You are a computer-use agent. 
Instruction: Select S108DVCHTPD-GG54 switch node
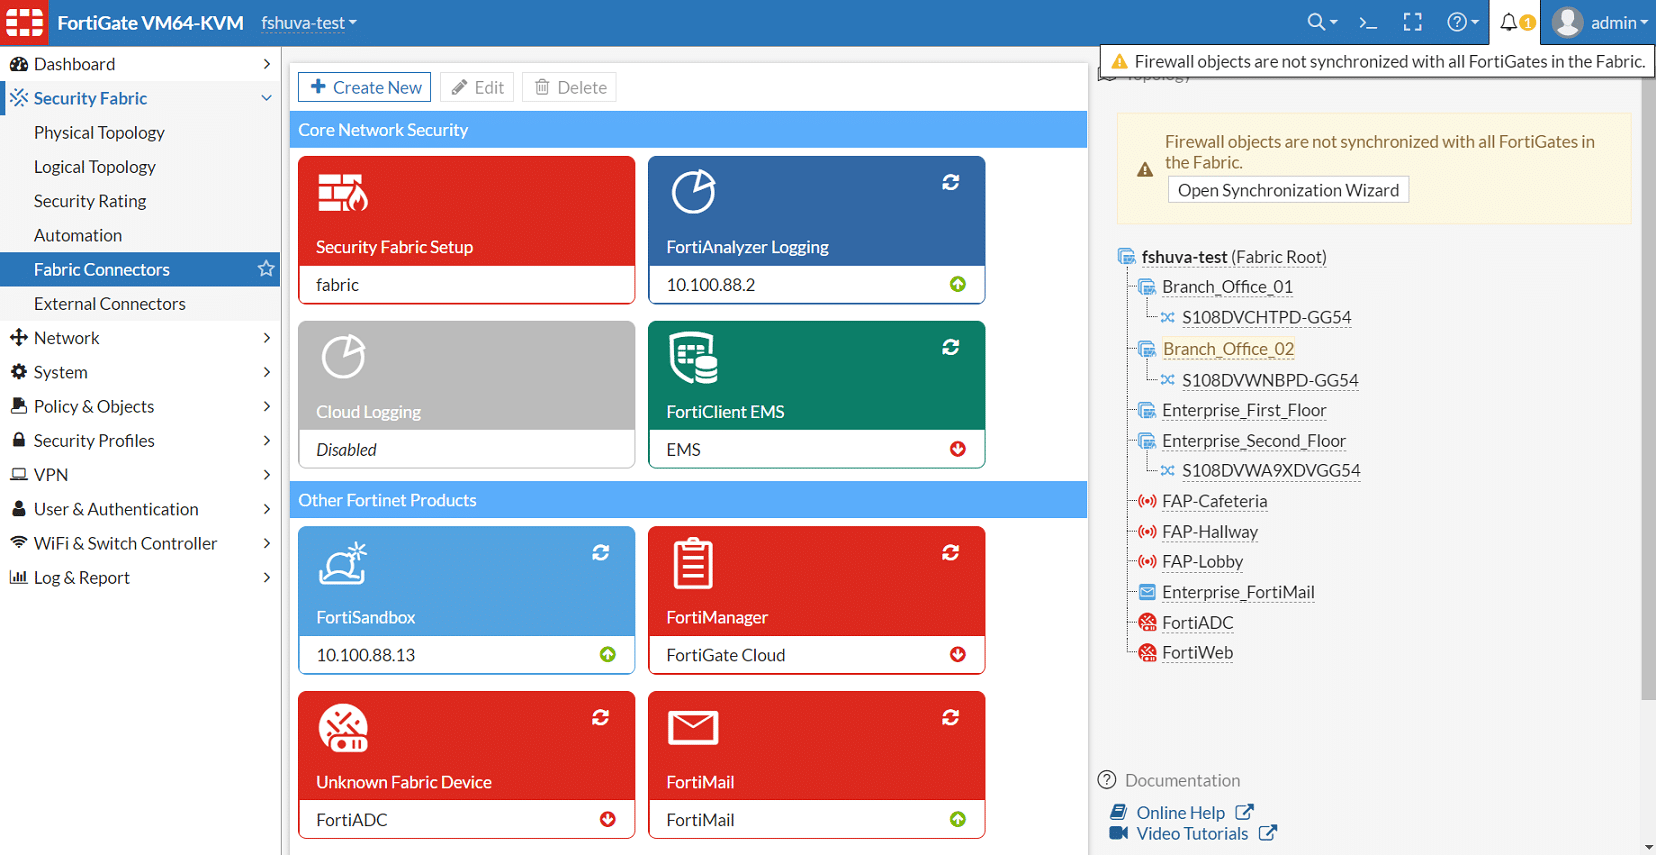pos(1266,318)
